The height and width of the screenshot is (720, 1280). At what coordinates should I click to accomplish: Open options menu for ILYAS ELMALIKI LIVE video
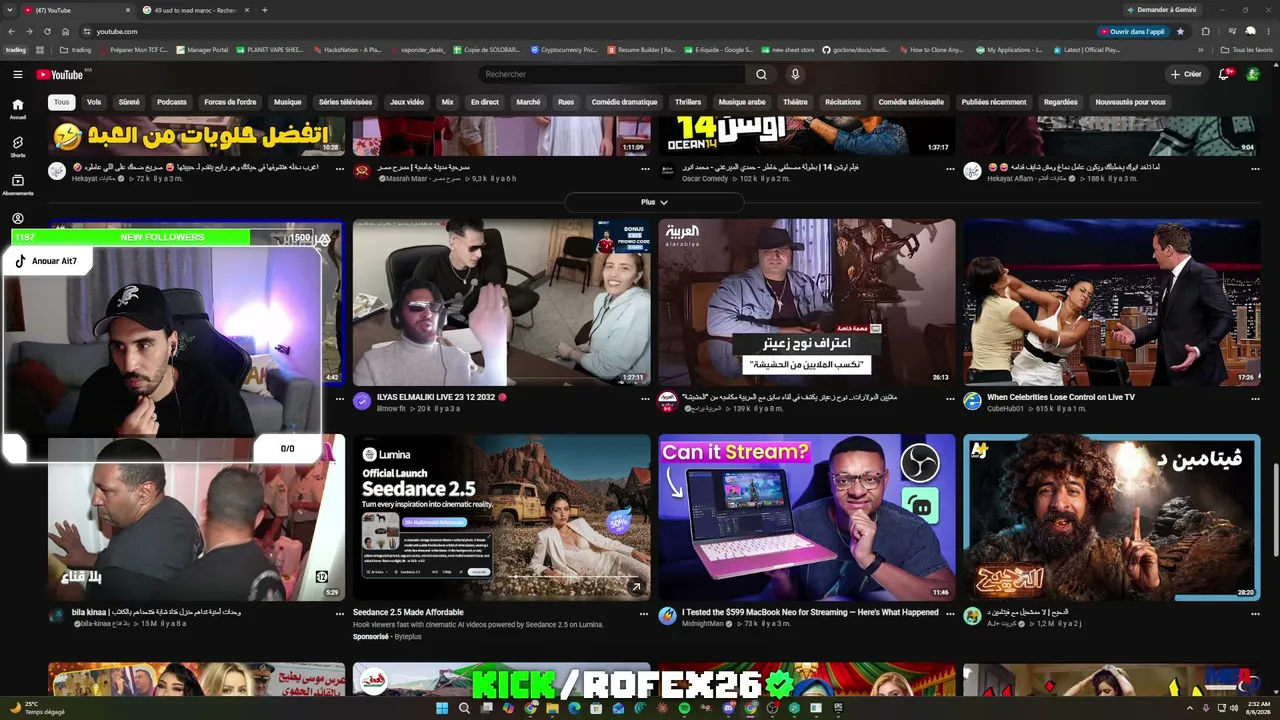(x=645, y=398)
